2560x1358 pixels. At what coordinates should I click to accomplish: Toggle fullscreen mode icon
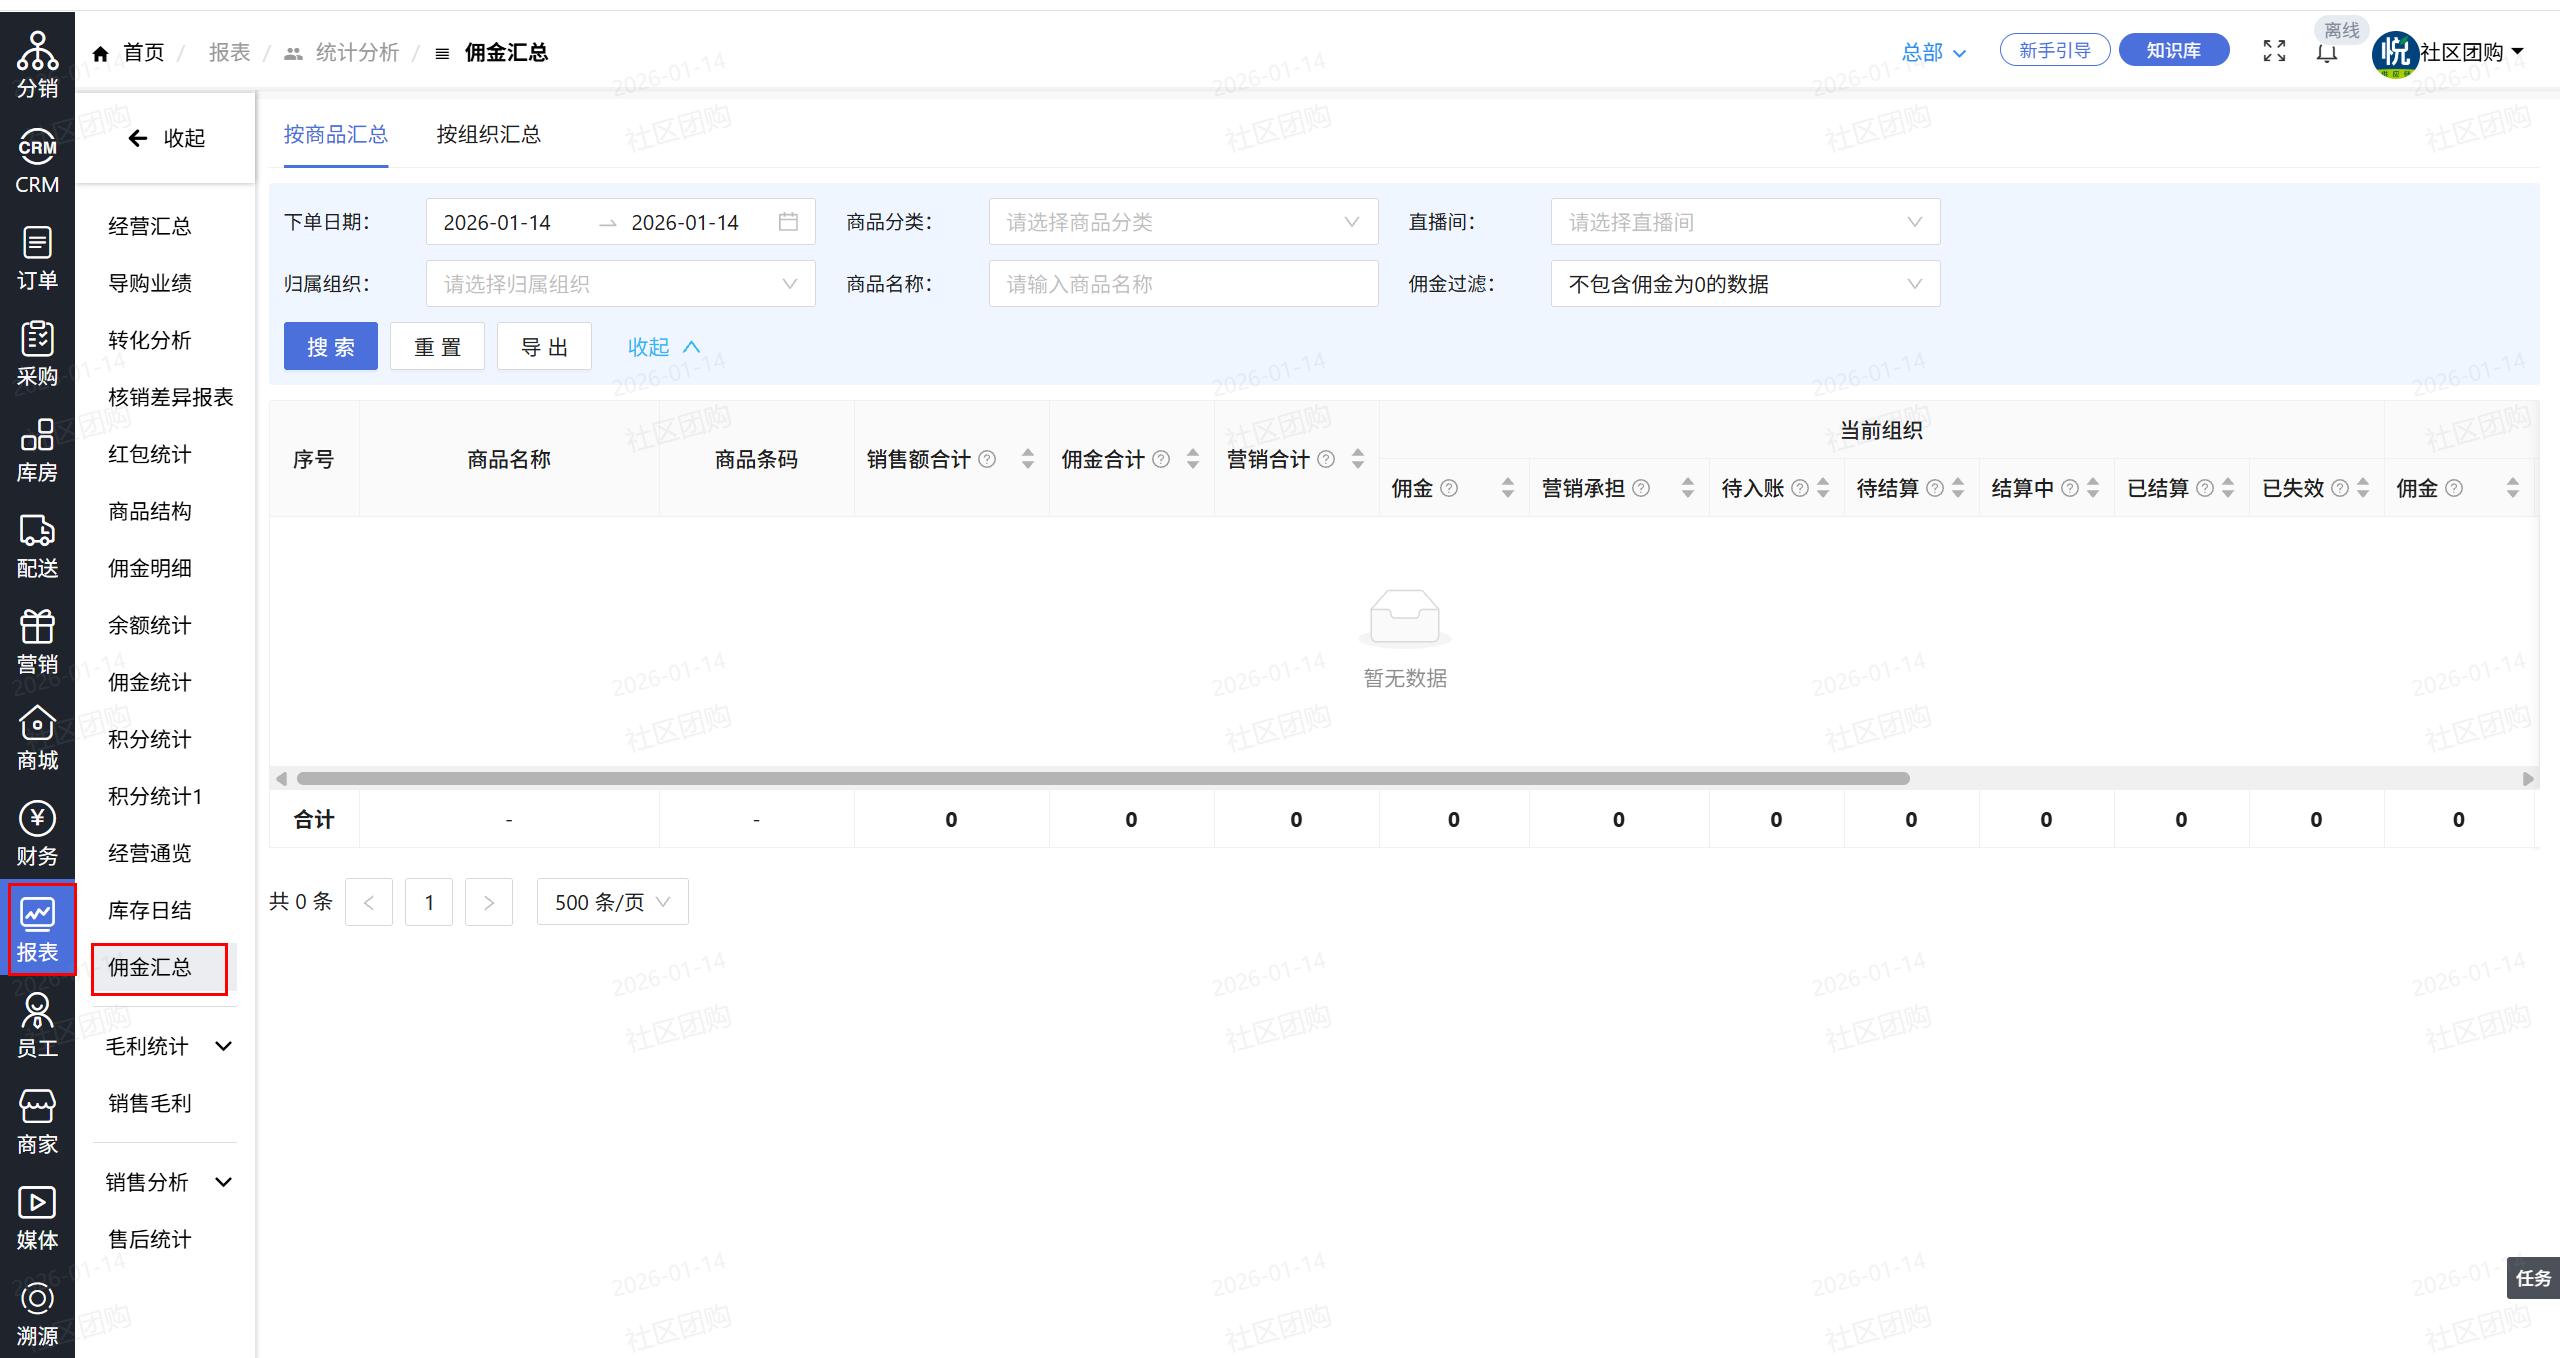click(x=2274, y=51)
